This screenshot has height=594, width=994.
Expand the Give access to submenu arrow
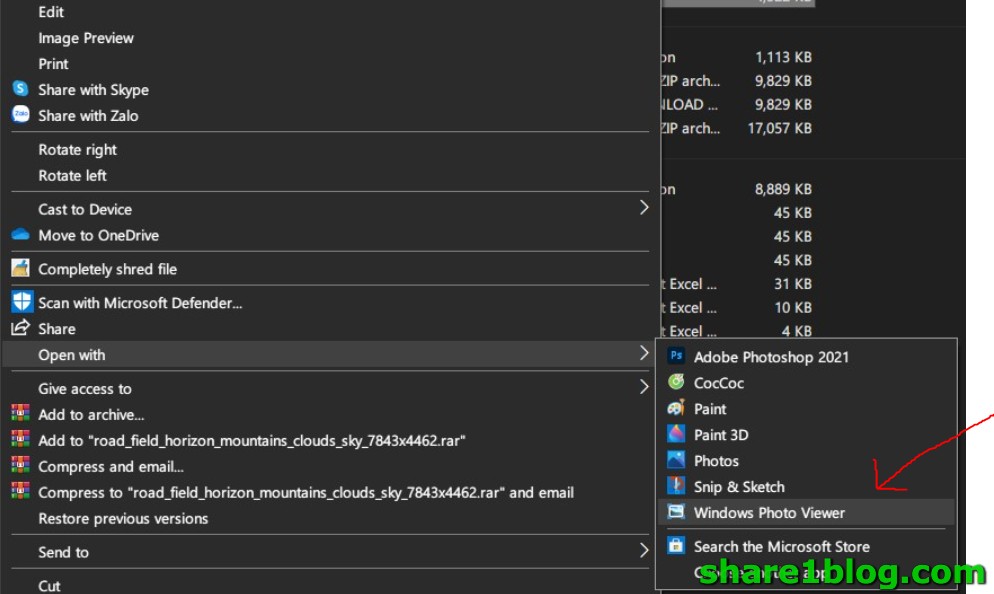pos(644,387)
